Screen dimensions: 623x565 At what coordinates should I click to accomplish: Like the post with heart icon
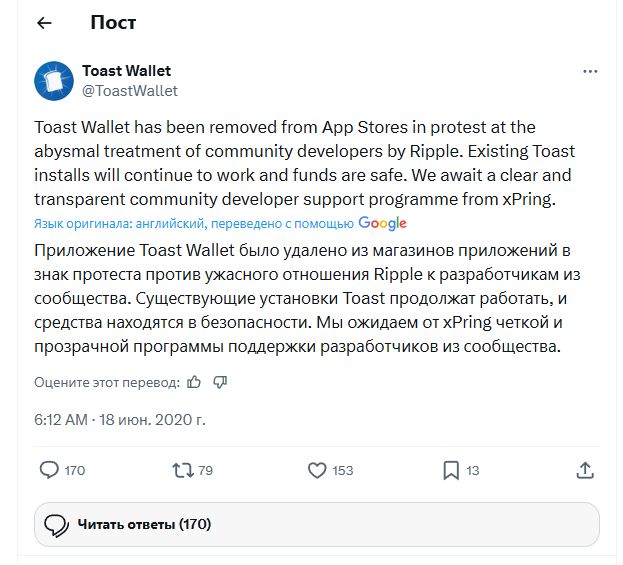(317, 470)
